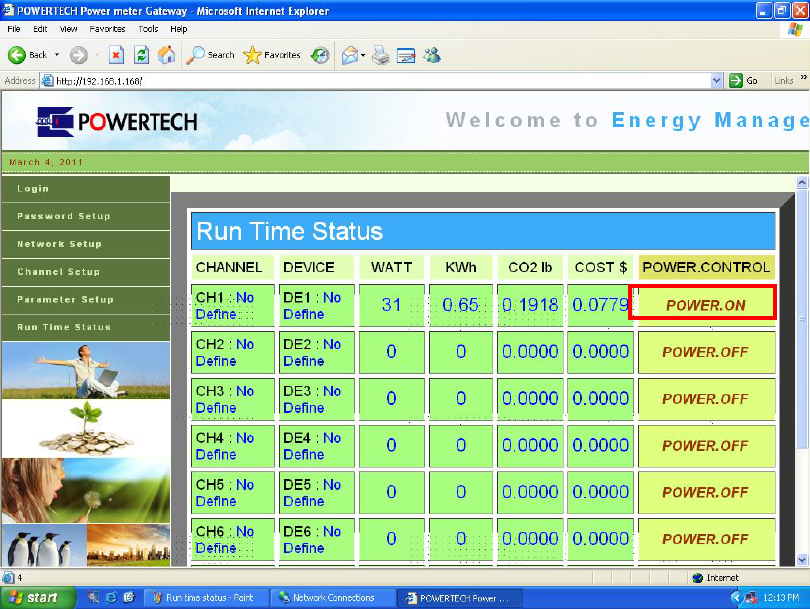Click the coins and plant thumbnail

click(x=86, y=428)
